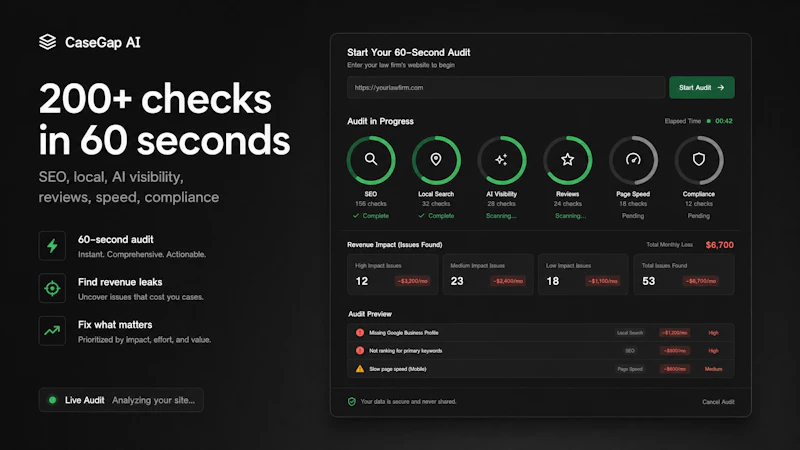Screen dimensions: 800x450
Task: Click the green Elapsed Time indicator dot
Action: pos(708,121)
